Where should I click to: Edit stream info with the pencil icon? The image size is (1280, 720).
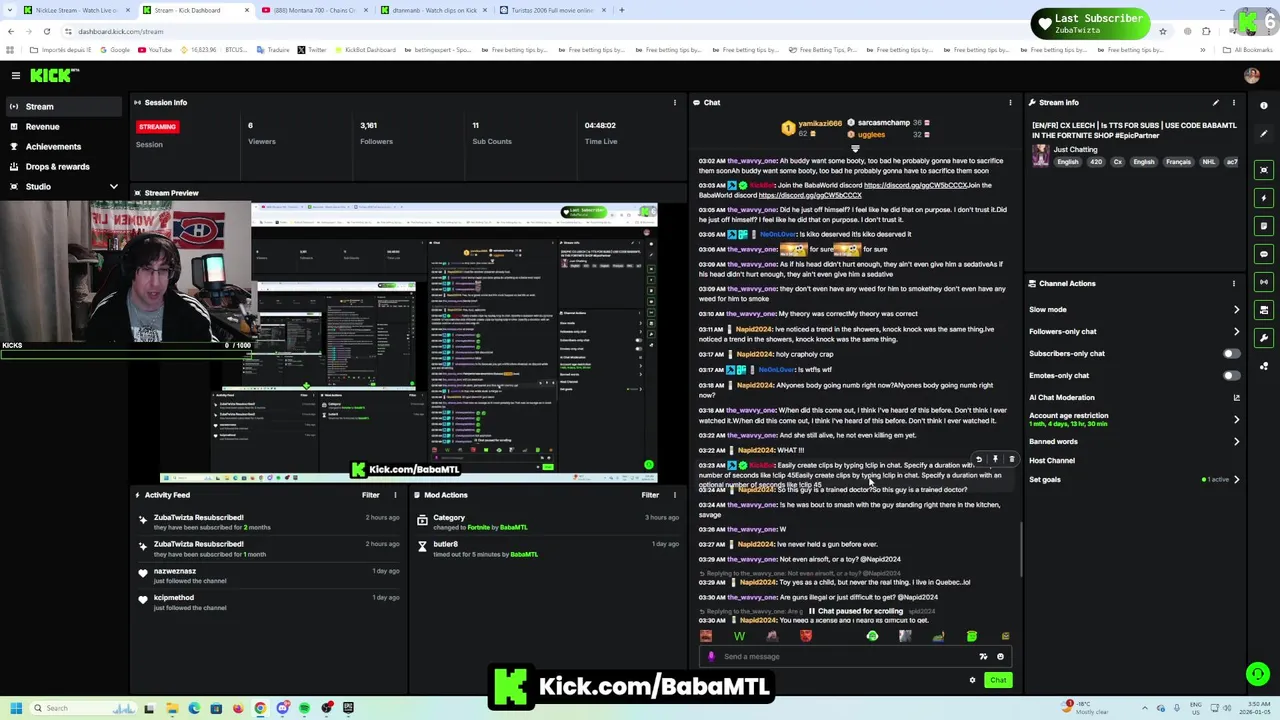click(1216, 102)
